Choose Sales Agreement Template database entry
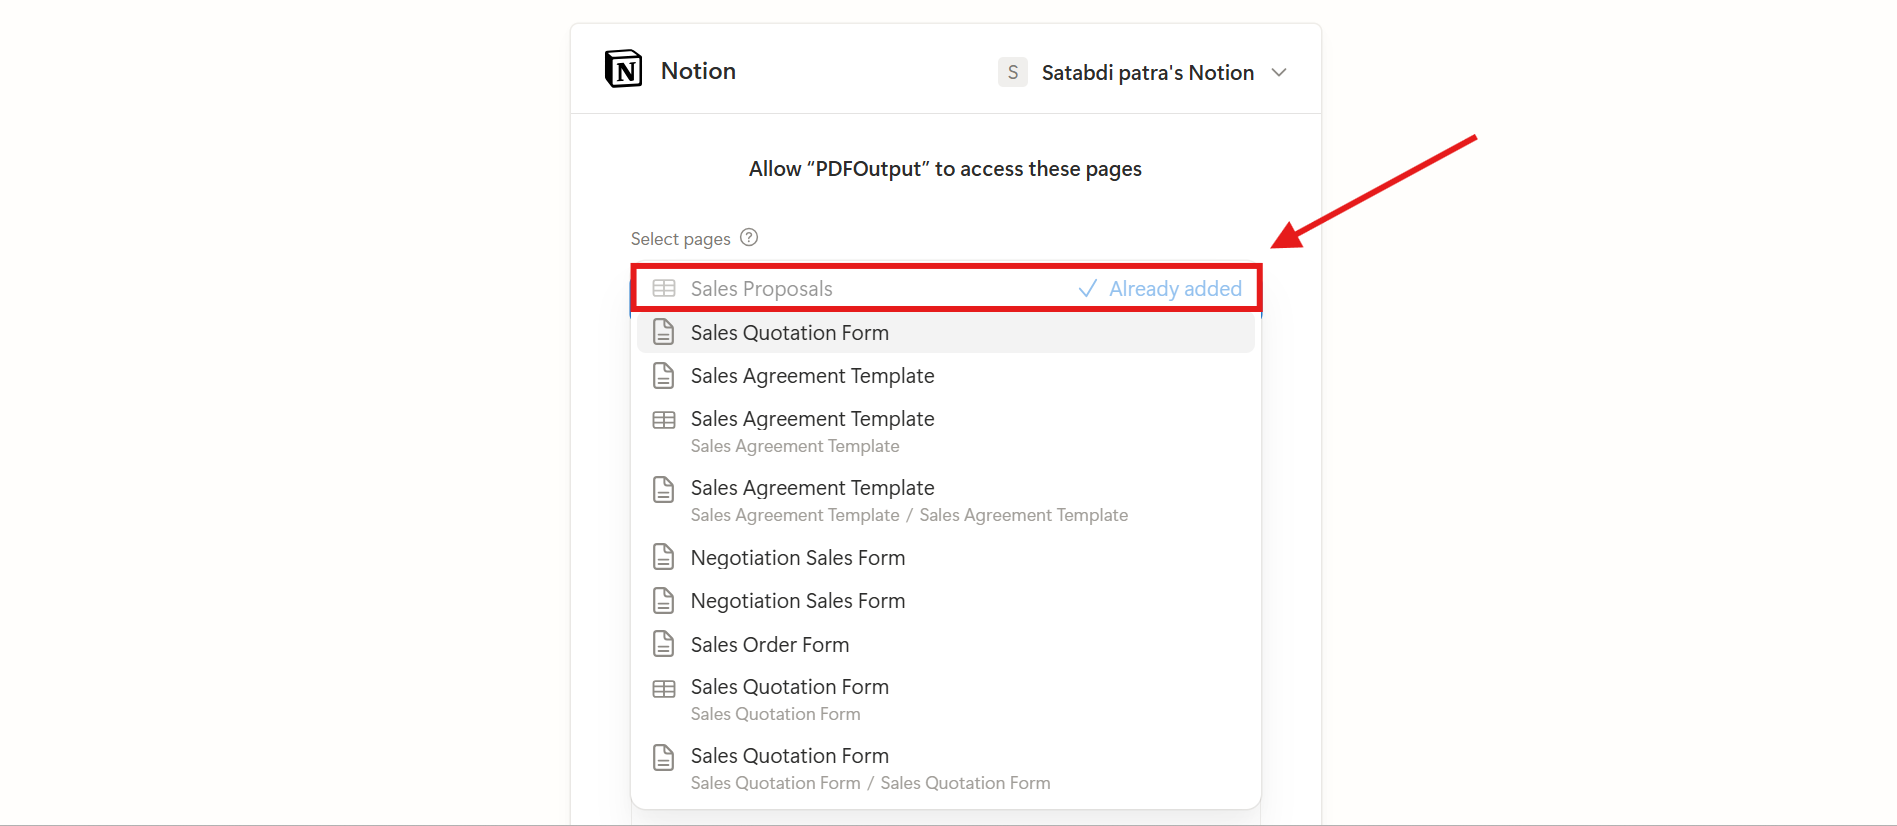1897x826 pixels. pyautogui.click(x=812, y=419)
